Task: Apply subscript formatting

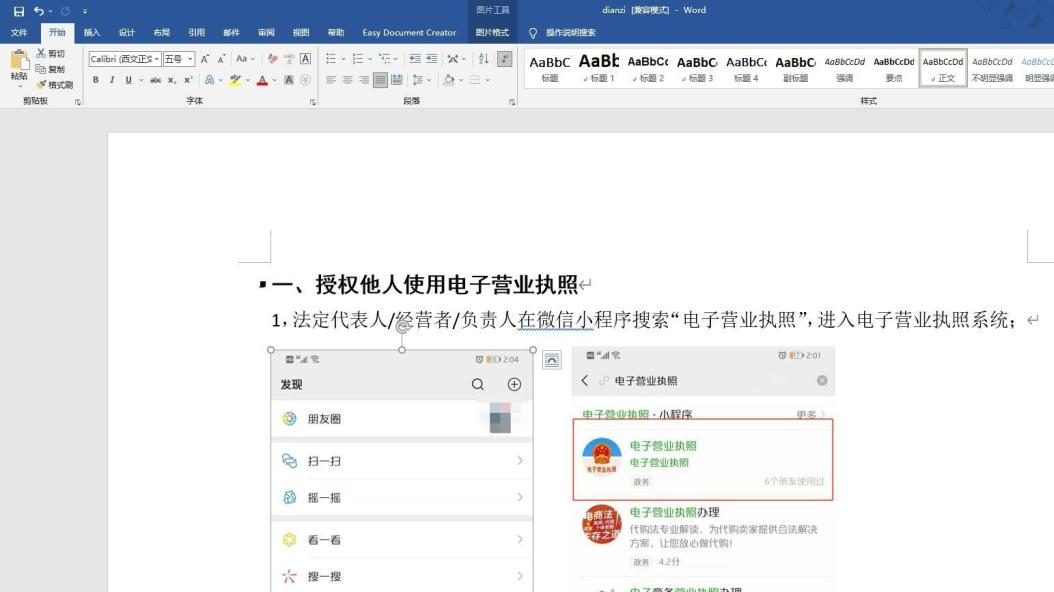Action: (x=172, y=80)
